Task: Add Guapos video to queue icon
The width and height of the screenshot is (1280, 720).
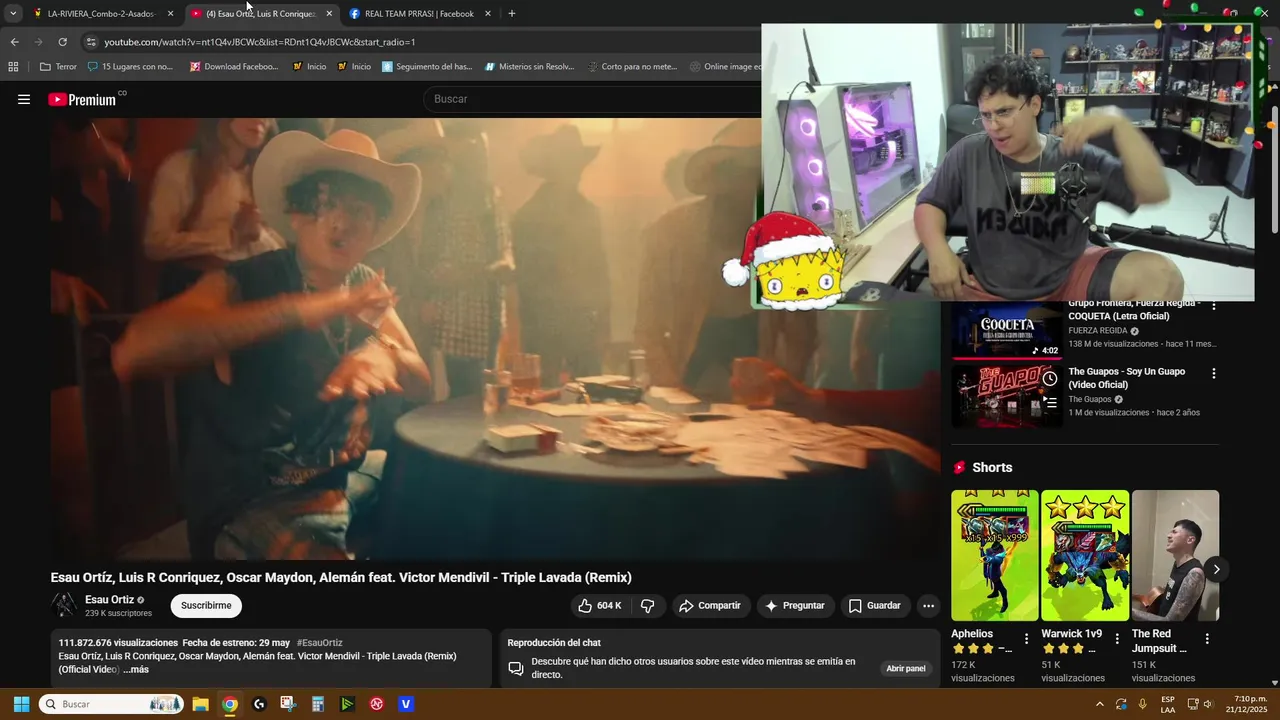Action: tap(1050, 403)
